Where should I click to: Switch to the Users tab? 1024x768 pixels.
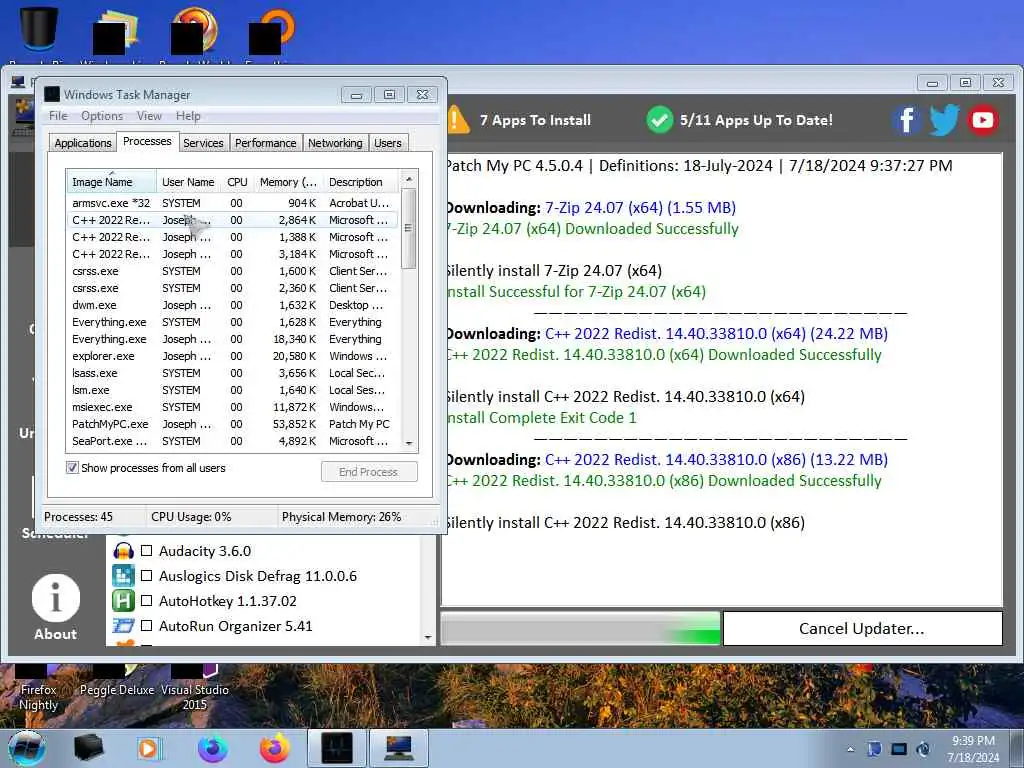pyautogui.click(x=388, y=143)
